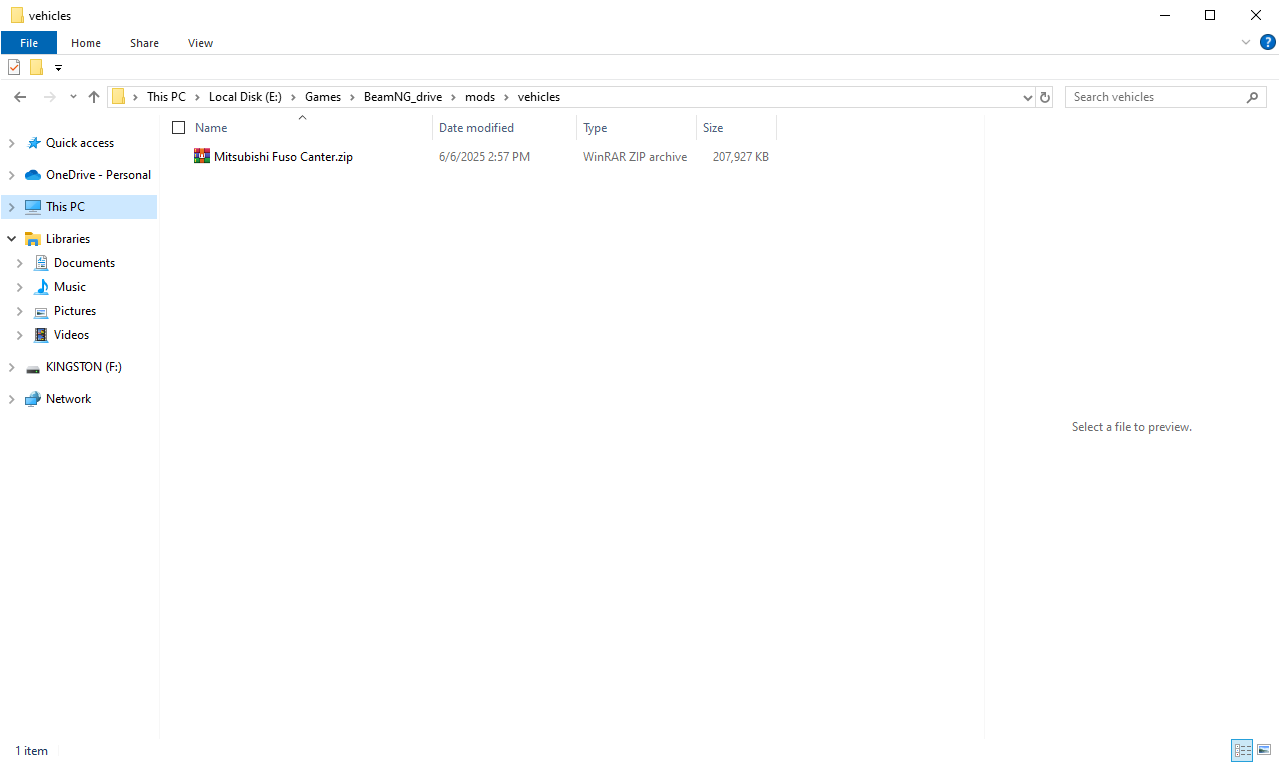1280x763 pixels.
Task: Click the folder icon in the address bar
Action: click(118, 97)
